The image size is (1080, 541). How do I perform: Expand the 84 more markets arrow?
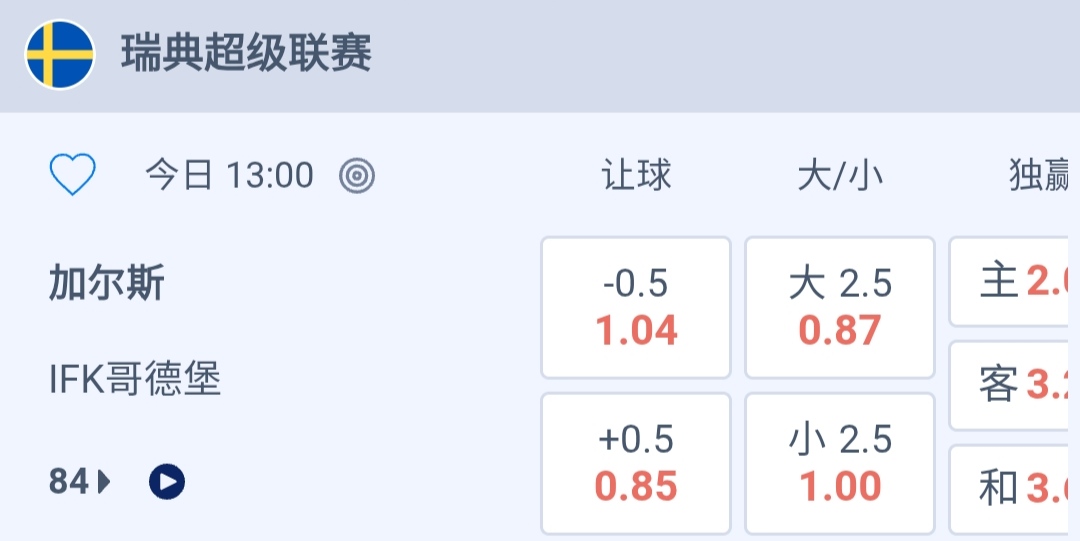104,482
